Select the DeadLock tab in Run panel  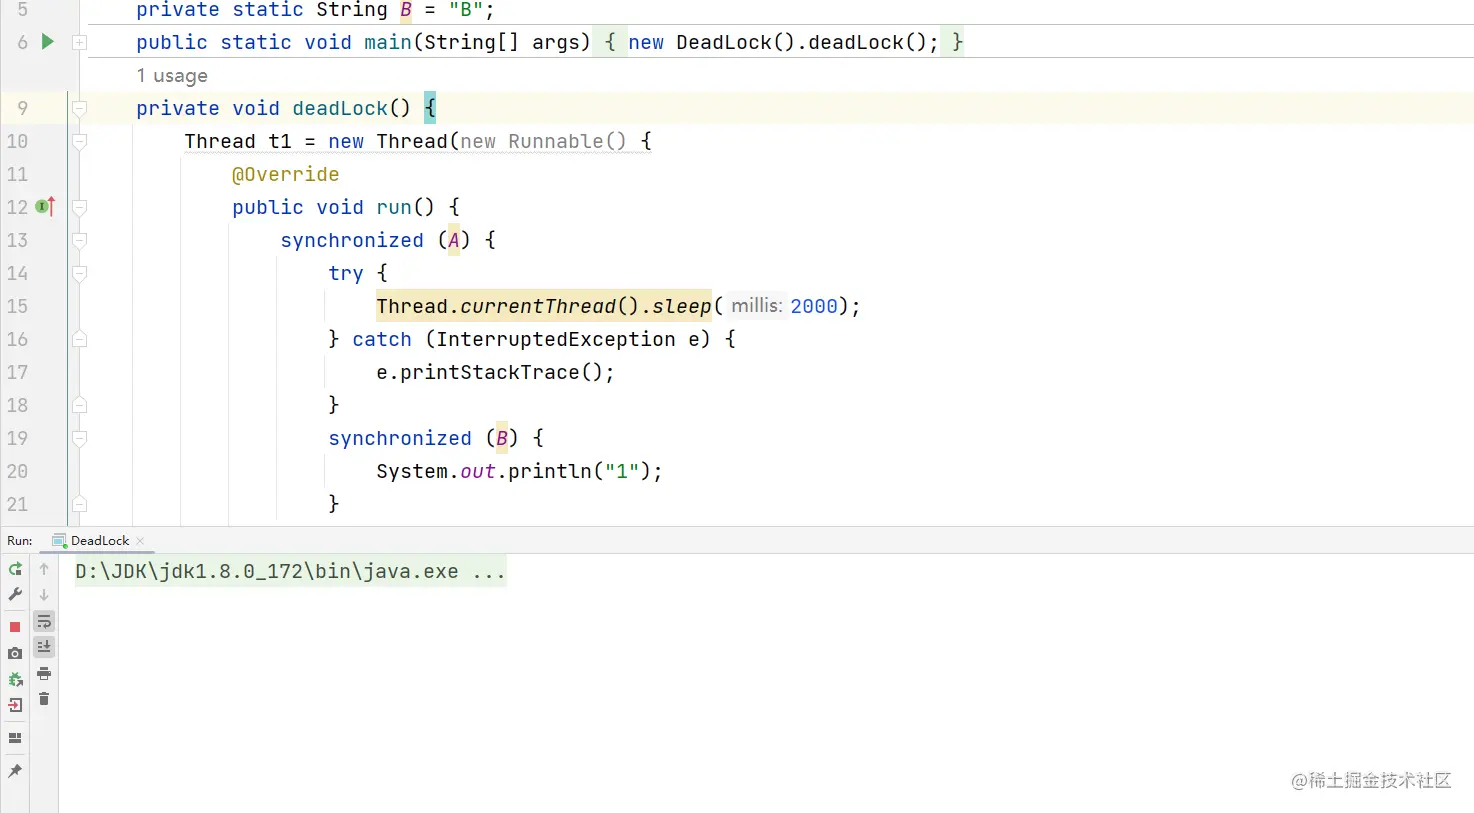[x=99, y=541]
